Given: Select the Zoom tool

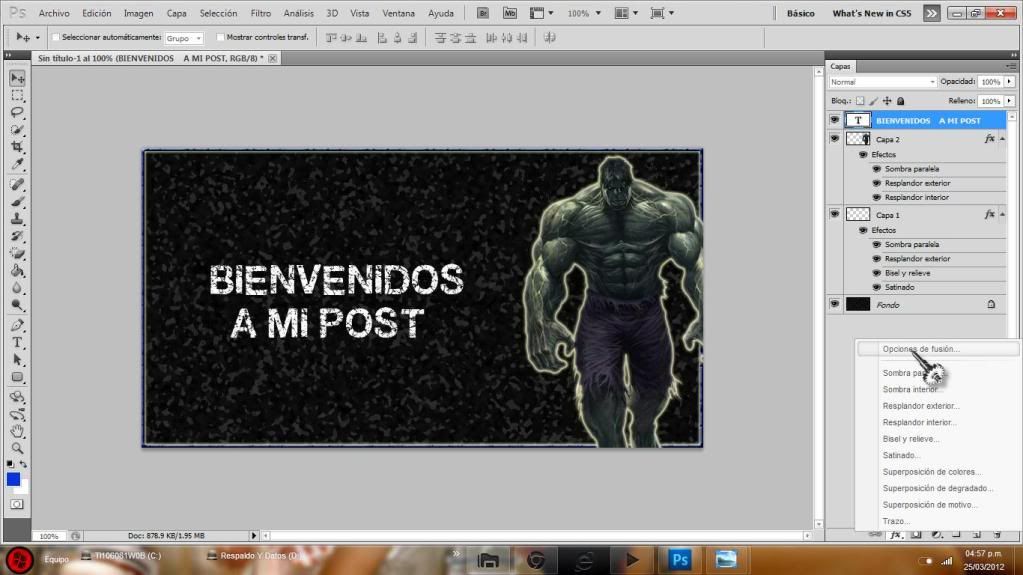Looking at the screenshot, I should pyautogui.click(x=18, y=448).
